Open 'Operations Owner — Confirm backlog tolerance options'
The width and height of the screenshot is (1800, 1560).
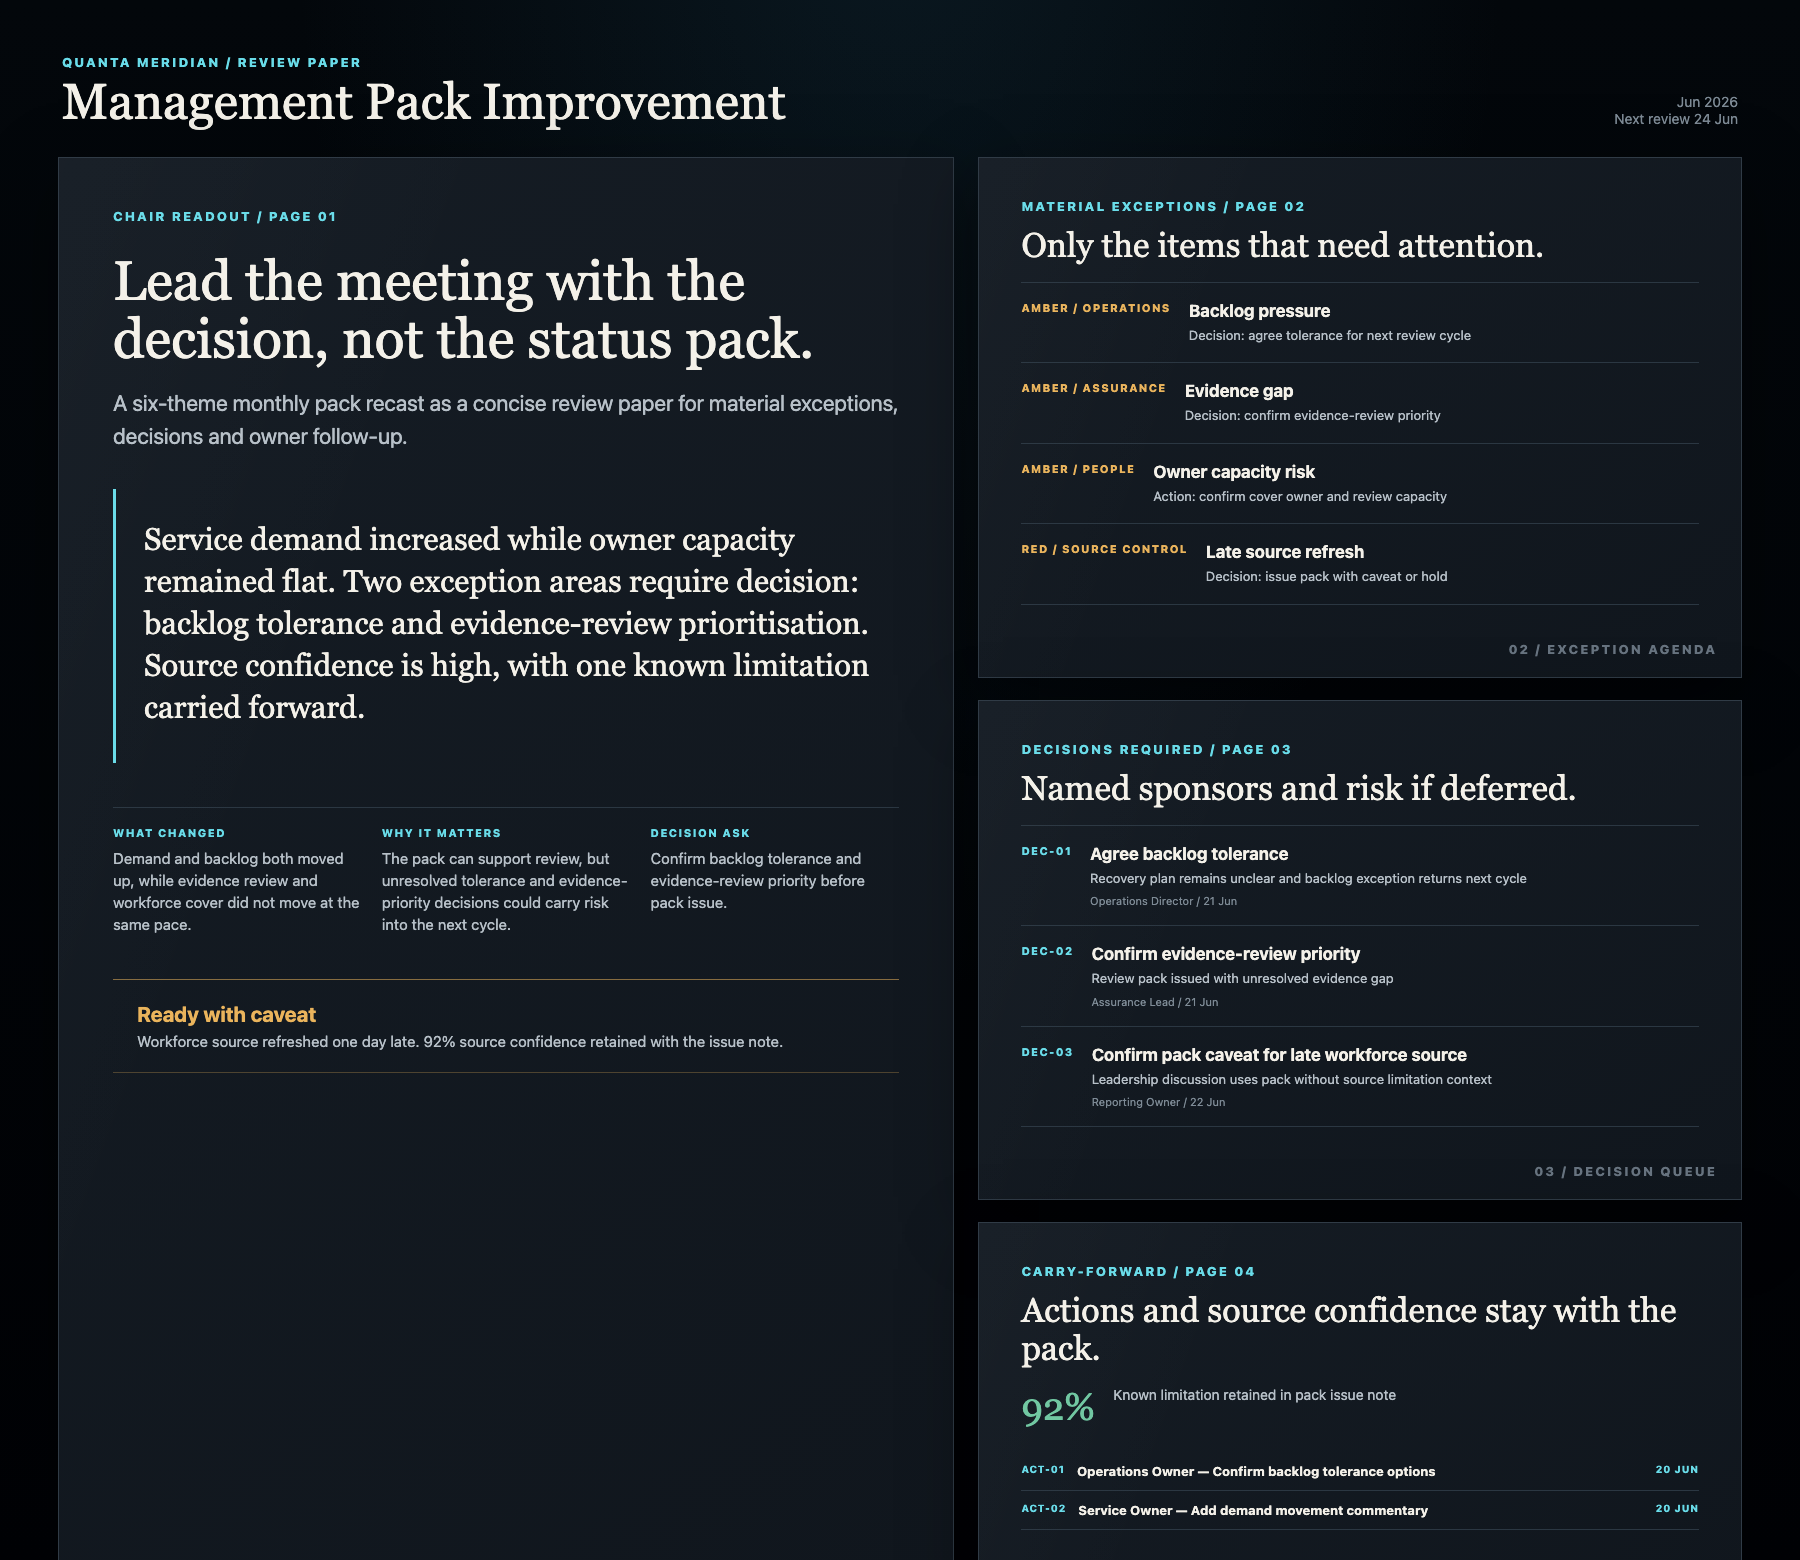[1256, 1472]
